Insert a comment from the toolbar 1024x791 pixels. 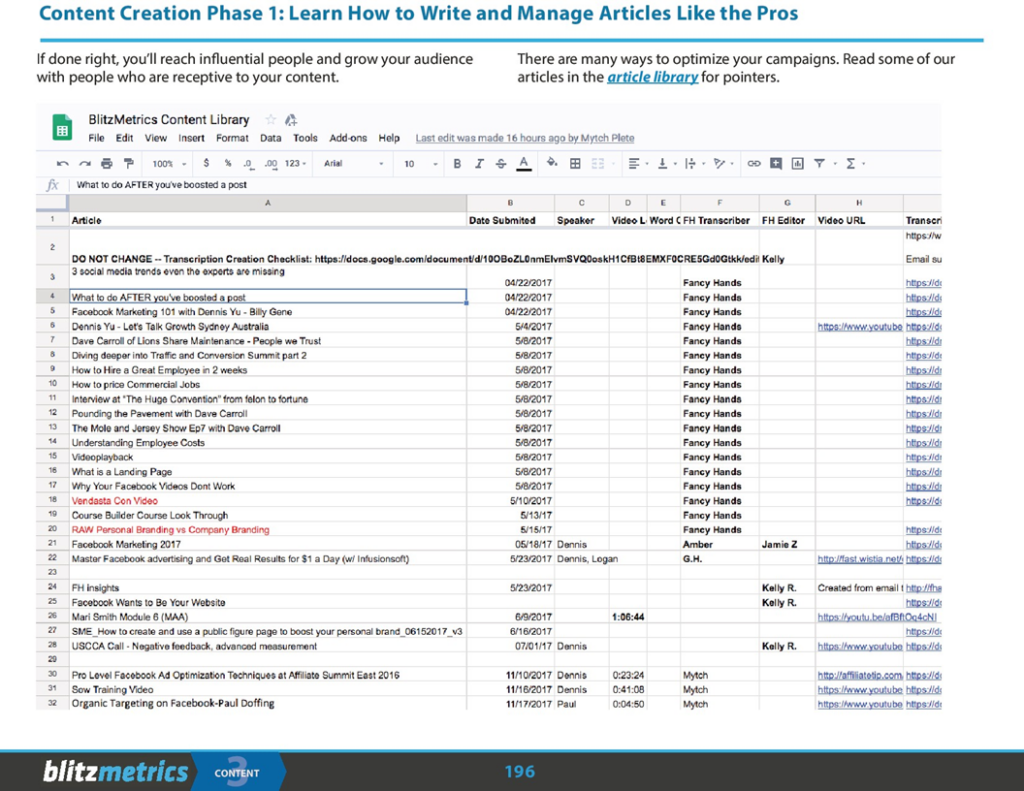[776, 163]
